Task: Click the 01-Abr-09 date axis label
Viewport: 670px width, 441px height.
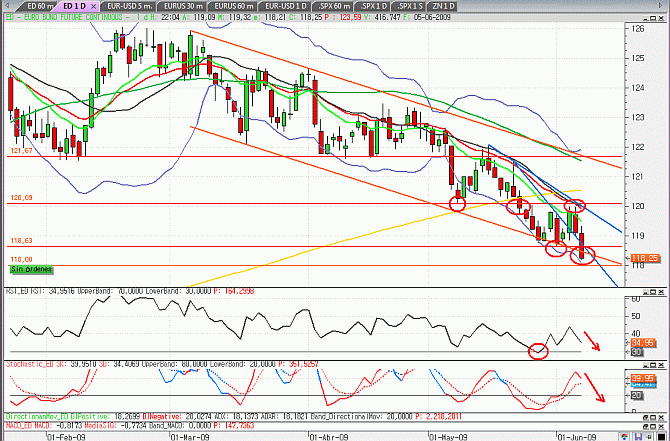Action: click(x=329, y=437)
